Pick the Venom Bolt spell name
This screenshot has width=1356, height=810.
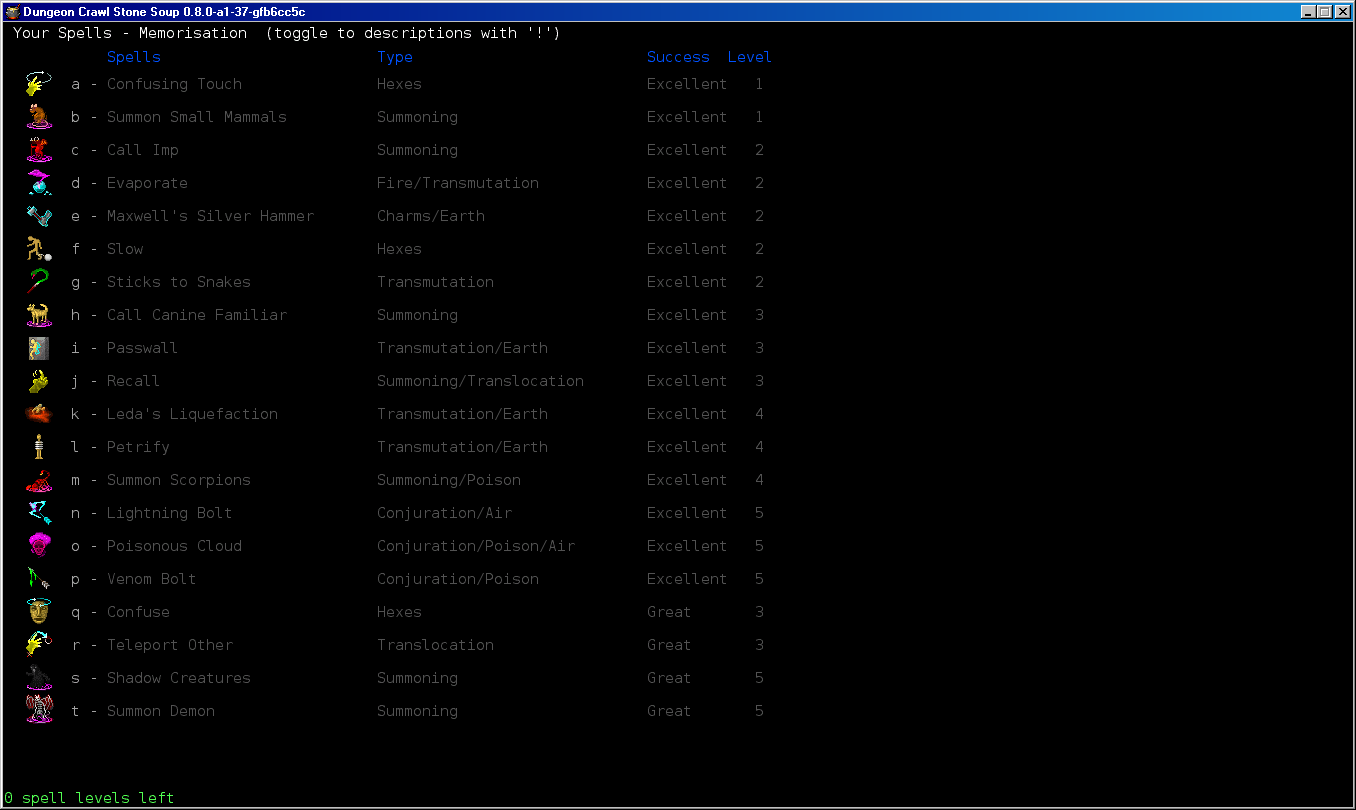click(x=152, y=579)
